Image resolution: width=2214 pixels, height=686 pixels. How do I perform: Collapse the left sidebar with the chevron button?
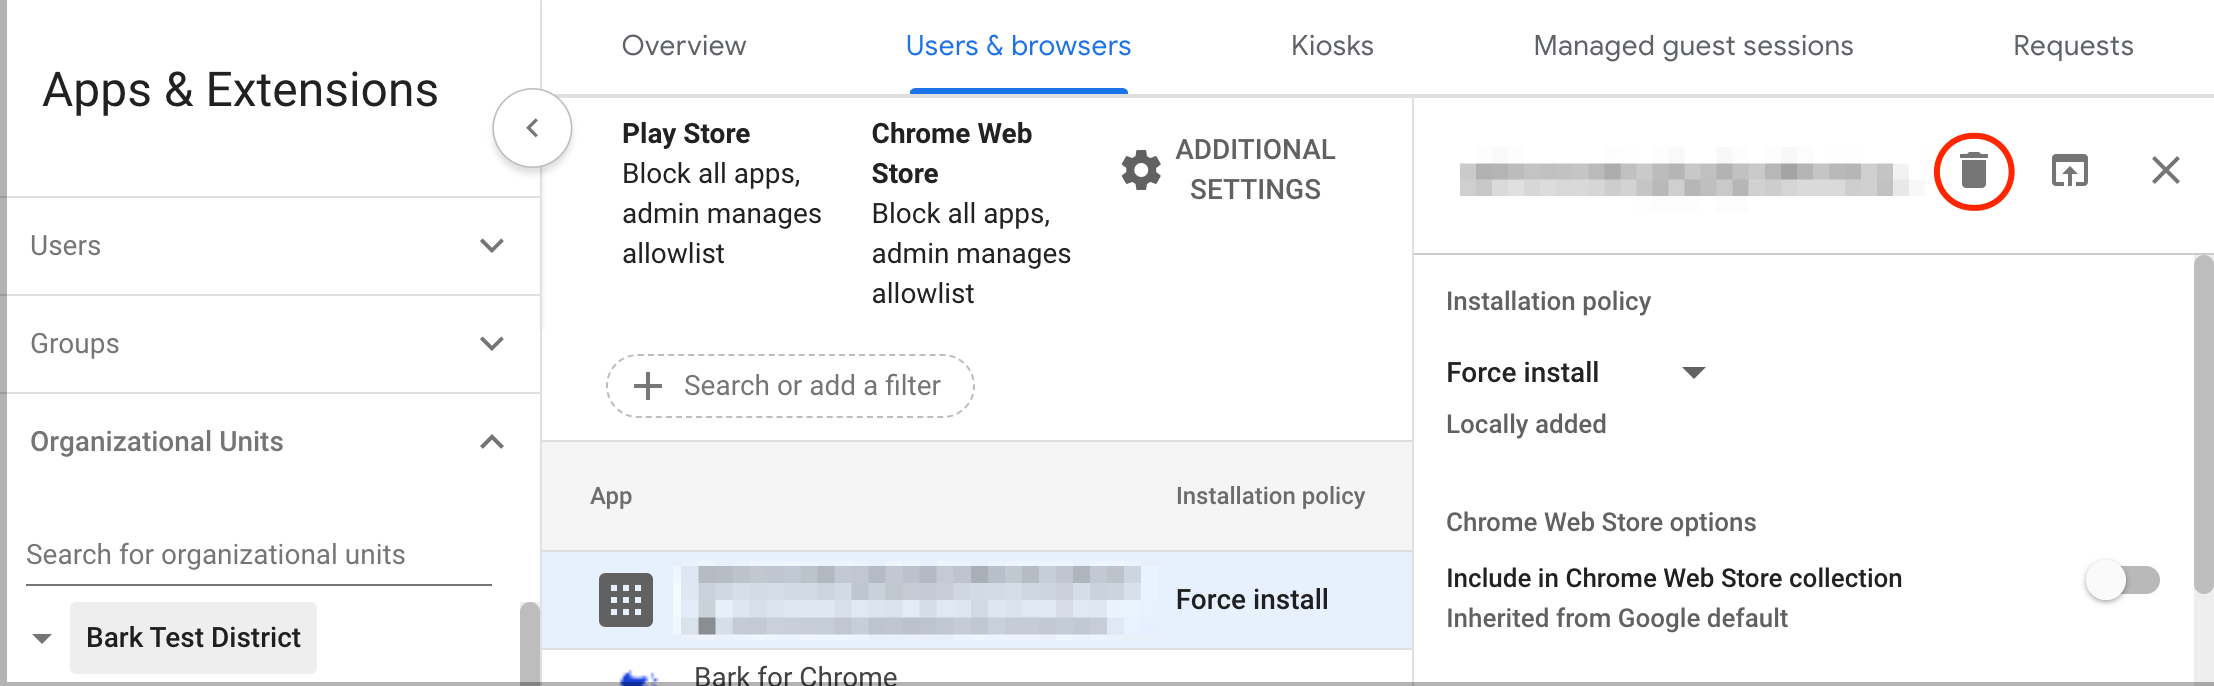tap(532, 128)
